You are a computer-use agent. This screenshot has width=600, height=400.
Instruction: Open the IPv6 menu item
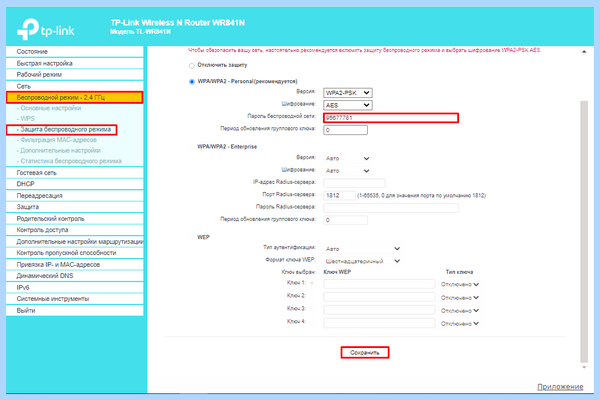coord(75,287)
